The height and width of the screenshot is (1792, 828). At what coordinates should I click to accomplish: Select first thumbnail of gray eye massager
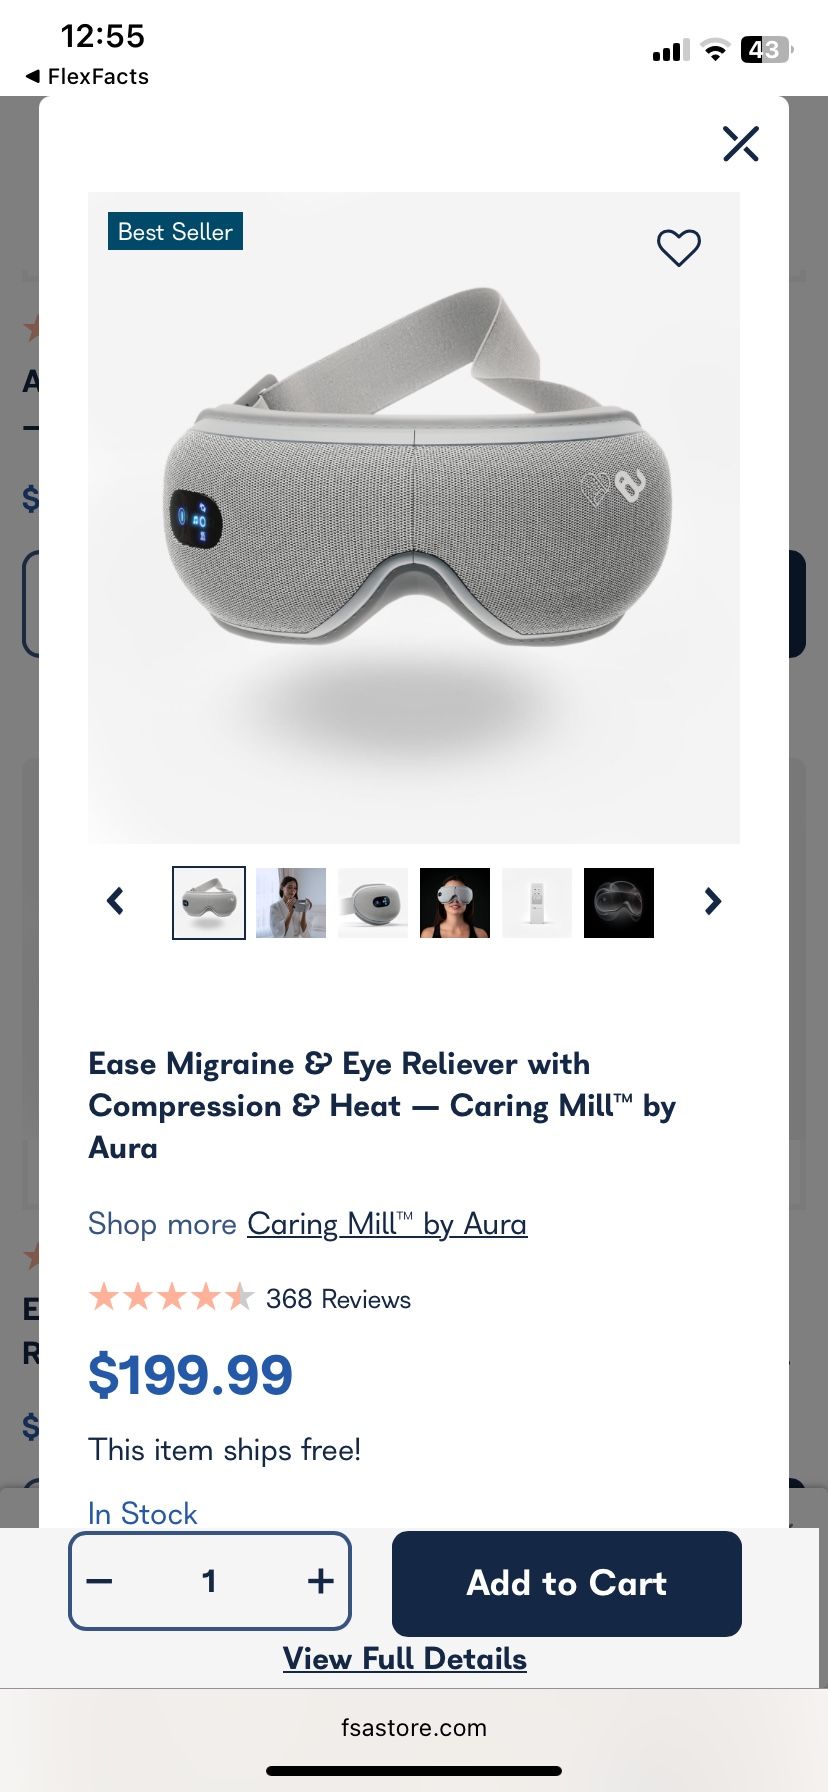coord(209,903)
